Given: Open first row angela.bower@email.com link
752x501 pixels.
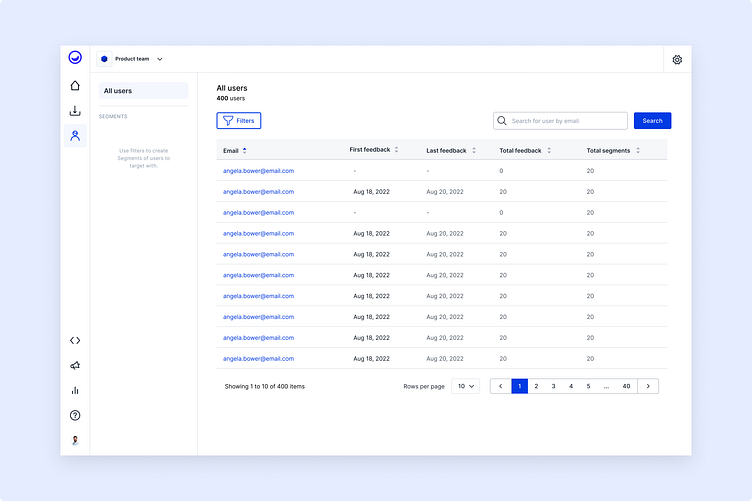Looking at the screenshot, I should pyautogui.click(x=258, y=171).
